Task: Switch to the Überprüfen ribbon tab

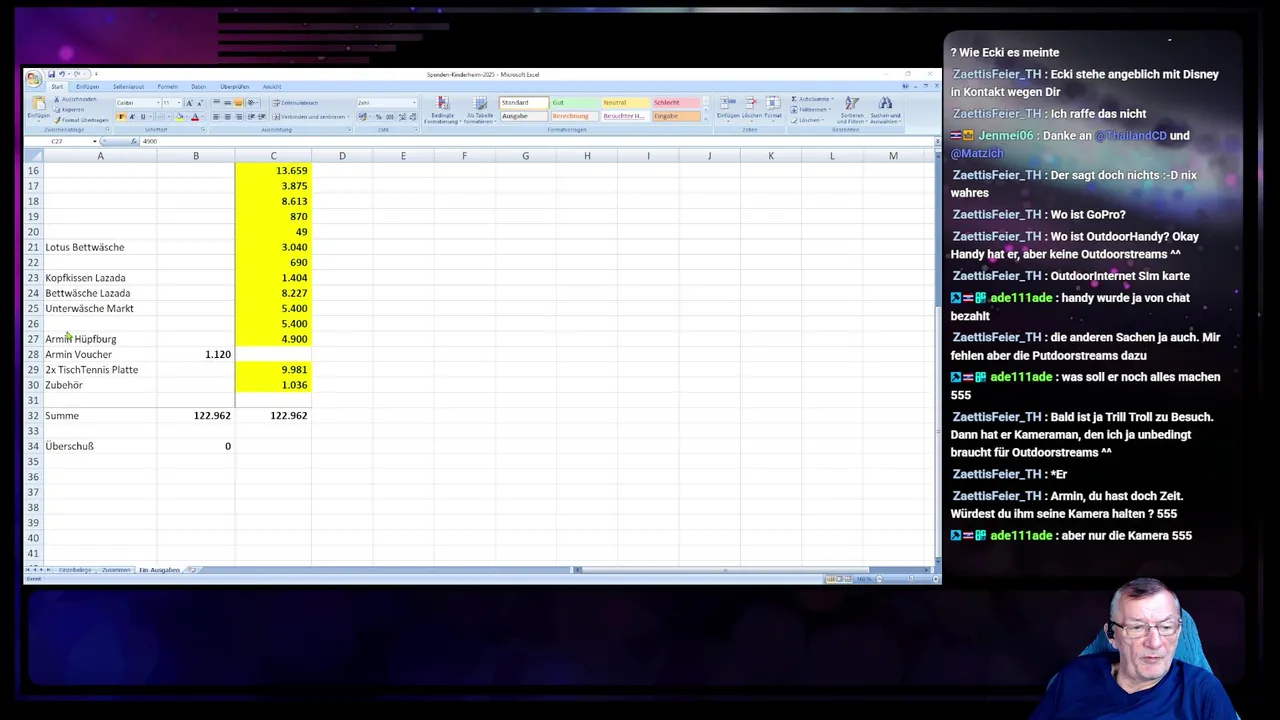Action: click(234, 87)
